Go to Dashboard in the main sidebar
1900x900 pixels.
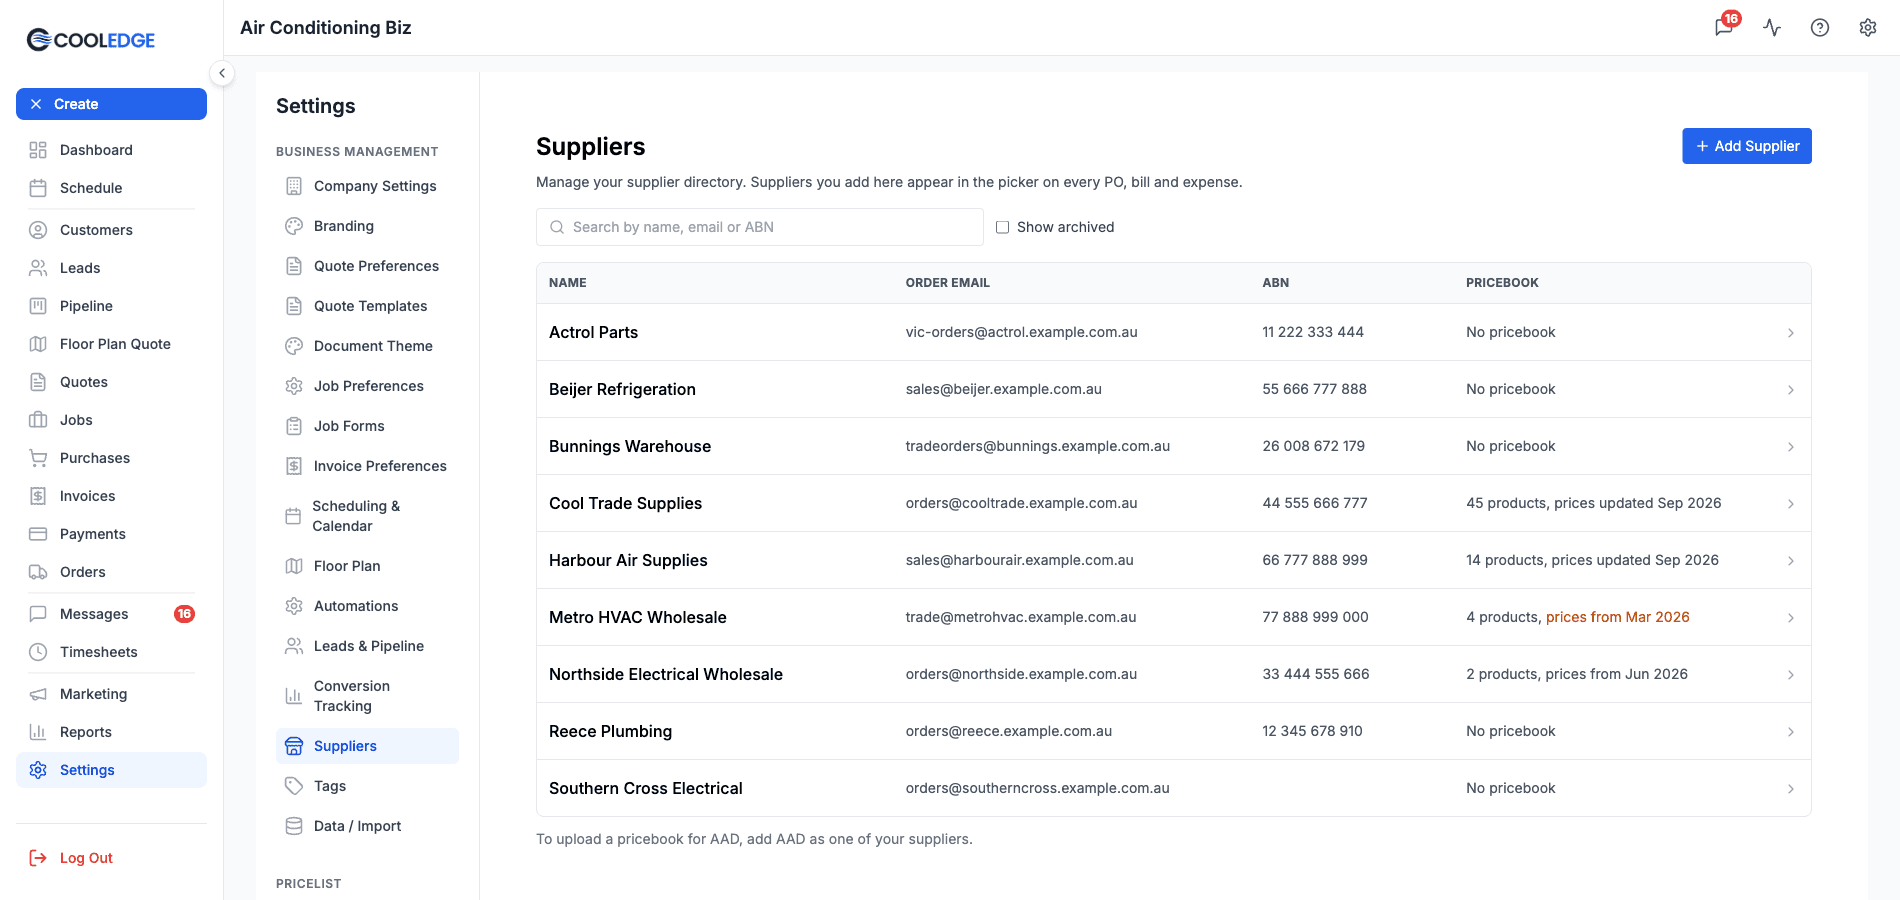(111, 150)
